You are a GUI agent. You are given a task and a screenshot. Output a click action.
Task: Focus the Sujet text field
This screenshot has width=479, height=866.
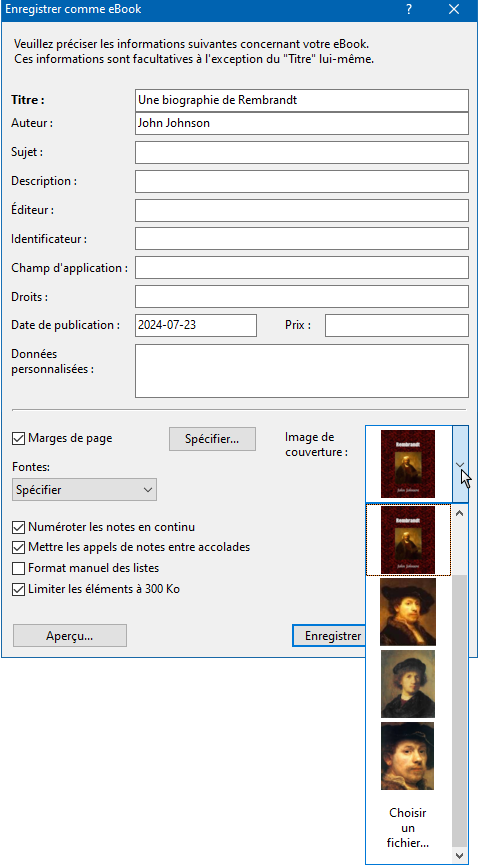pos(302,152)
